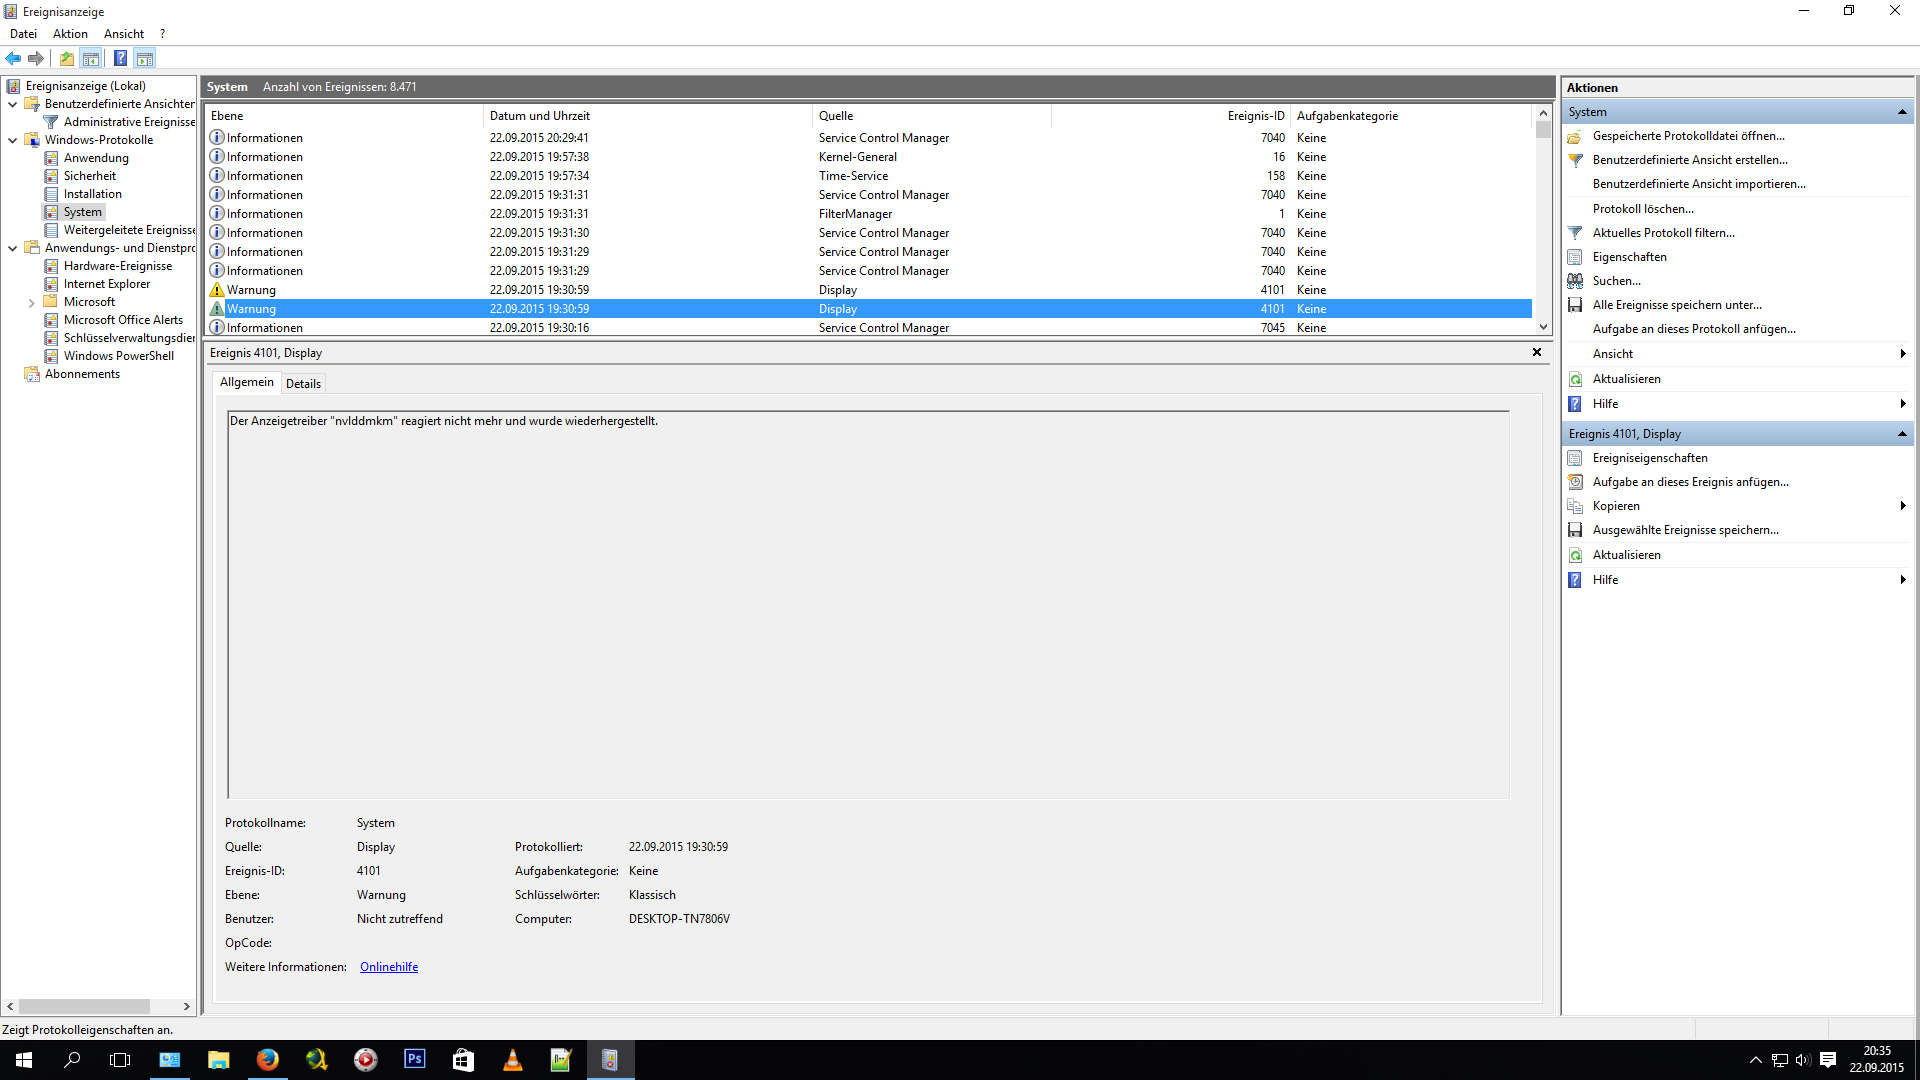Toggle the action pane toolbar icon
The height and width of the screenshot is (1080, 1920).
pyautogui.click(x=145, y=58)
